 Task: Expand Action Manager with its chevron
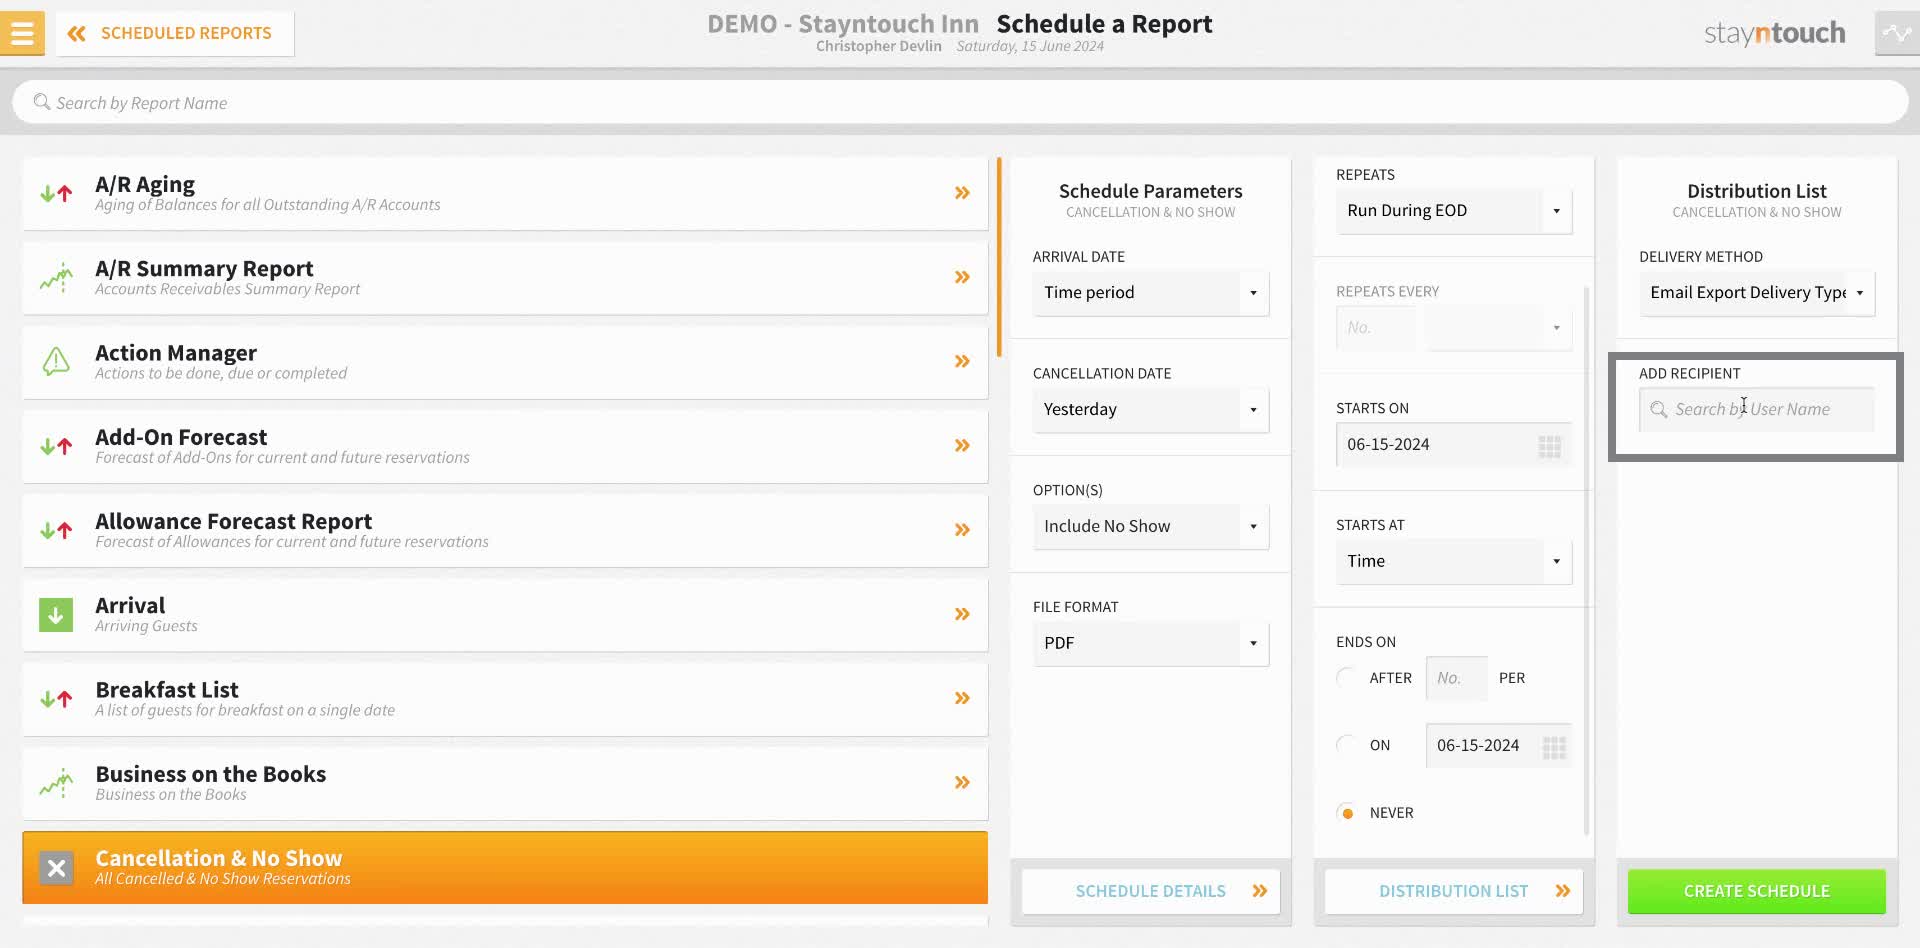[x=962, y=361]
